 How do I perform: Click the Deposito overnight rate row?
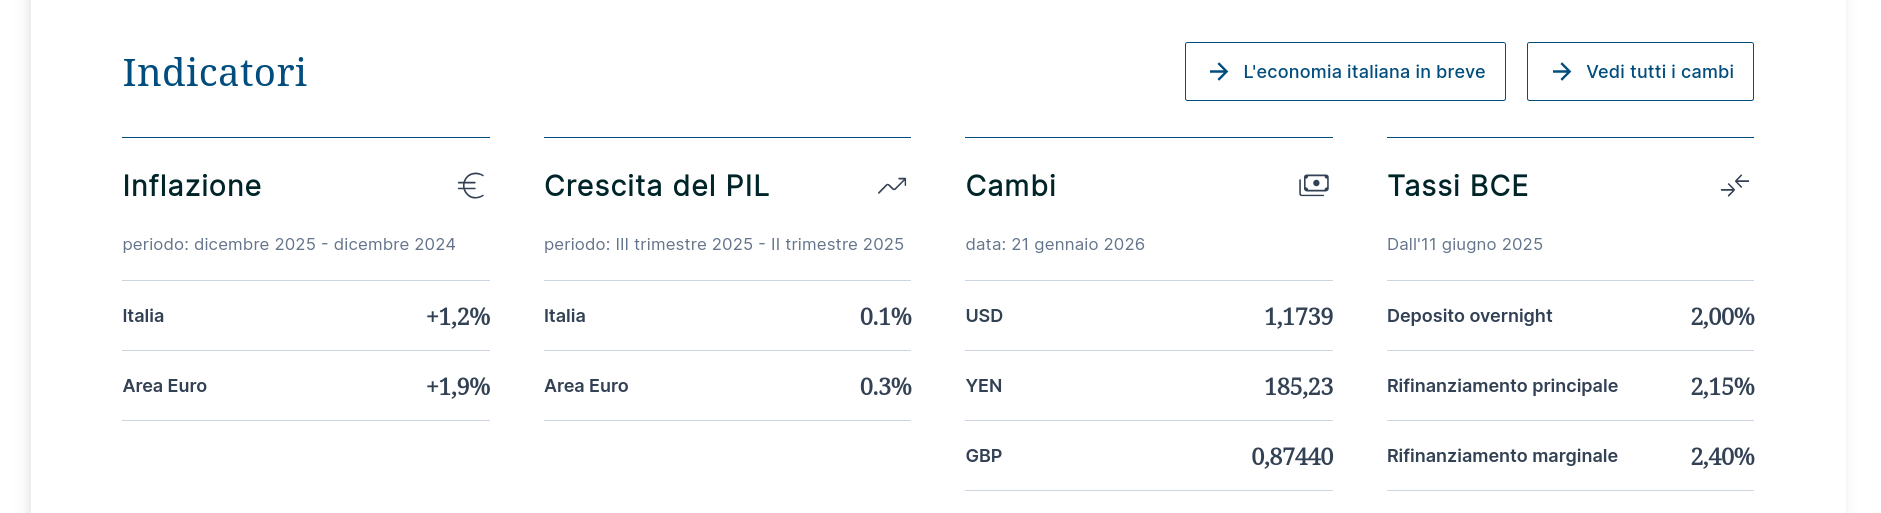click(x=1569, y=316)
